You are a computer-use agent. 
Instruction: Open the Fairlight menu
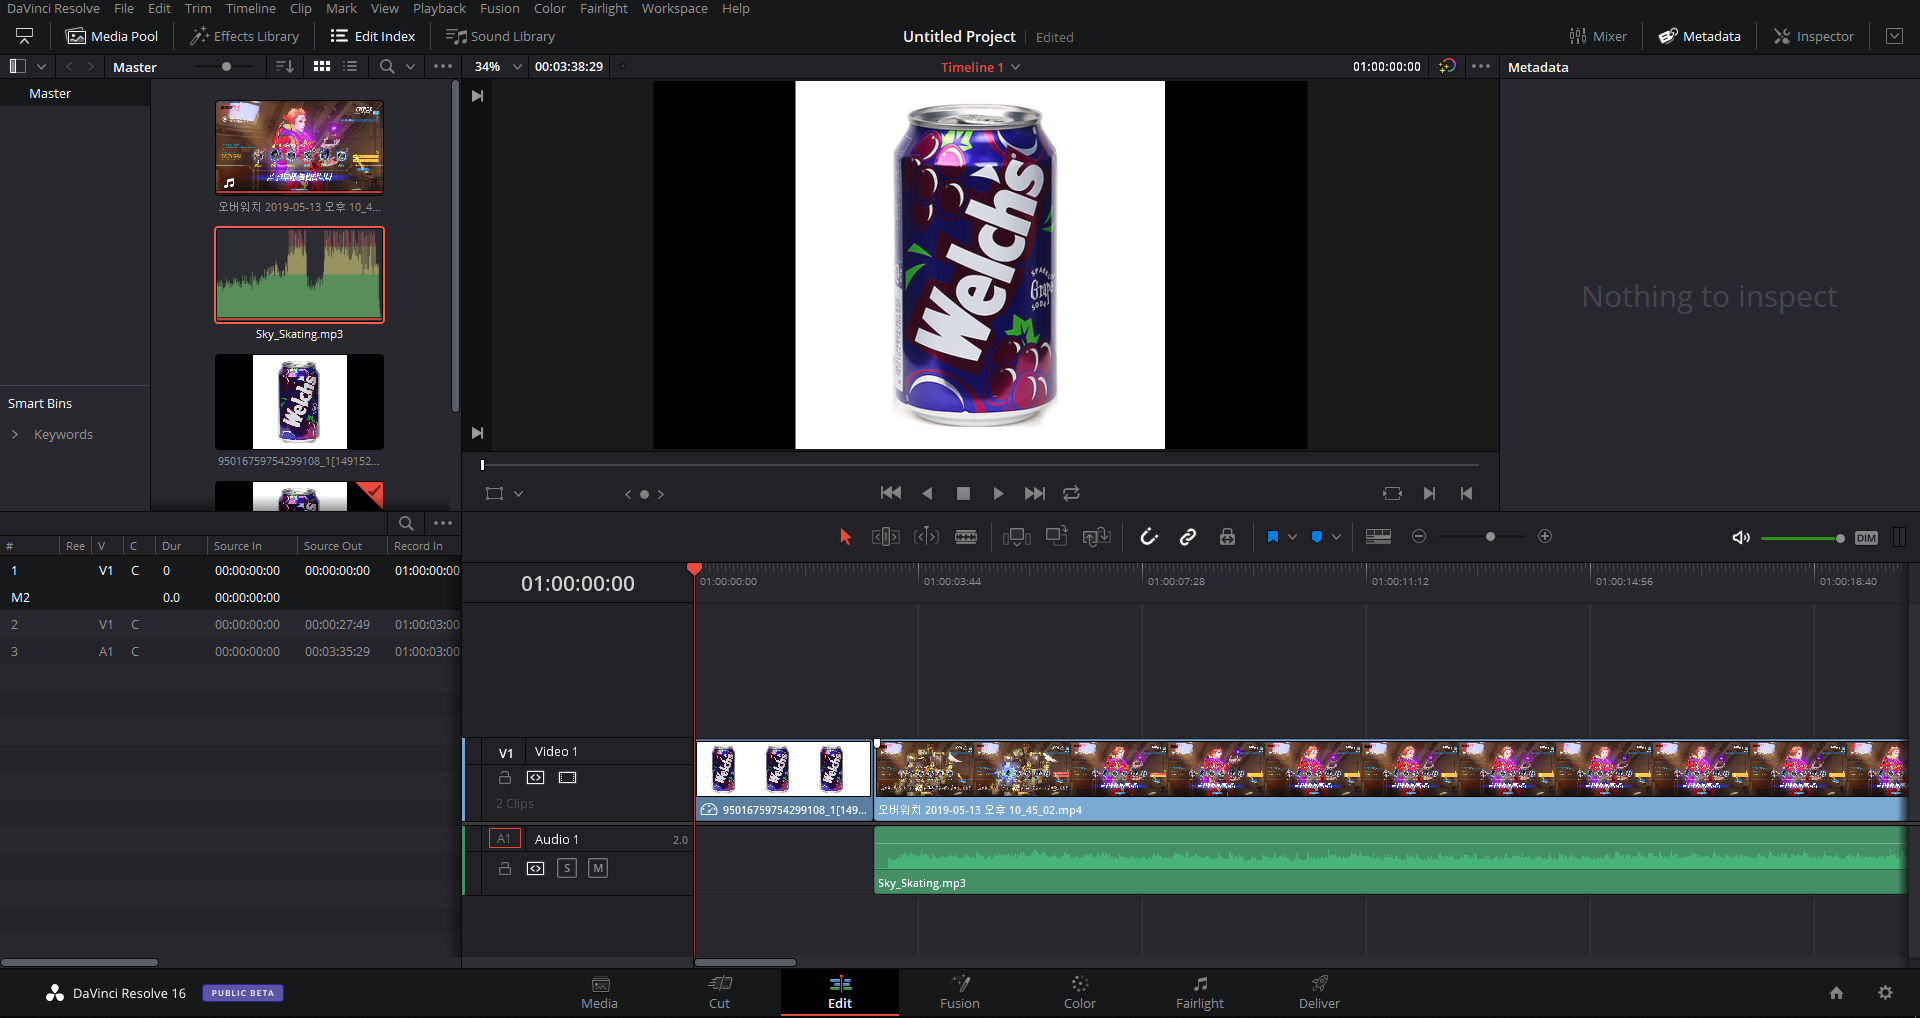tap(604, 8)
